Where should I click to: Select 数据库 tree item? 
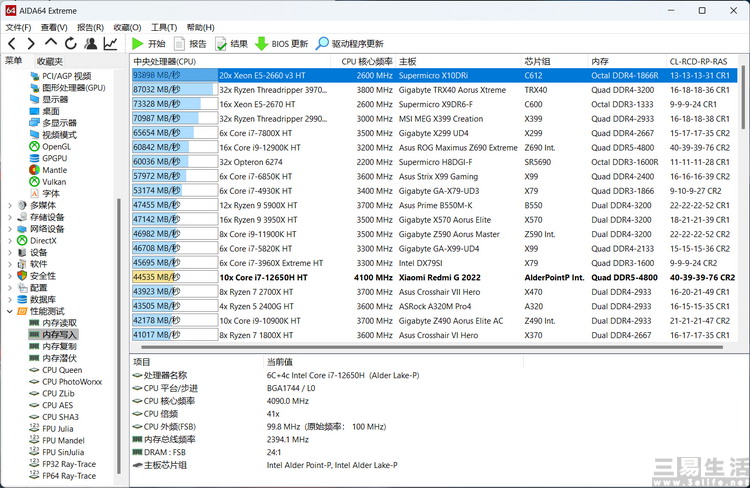click(x=36, y=299)
